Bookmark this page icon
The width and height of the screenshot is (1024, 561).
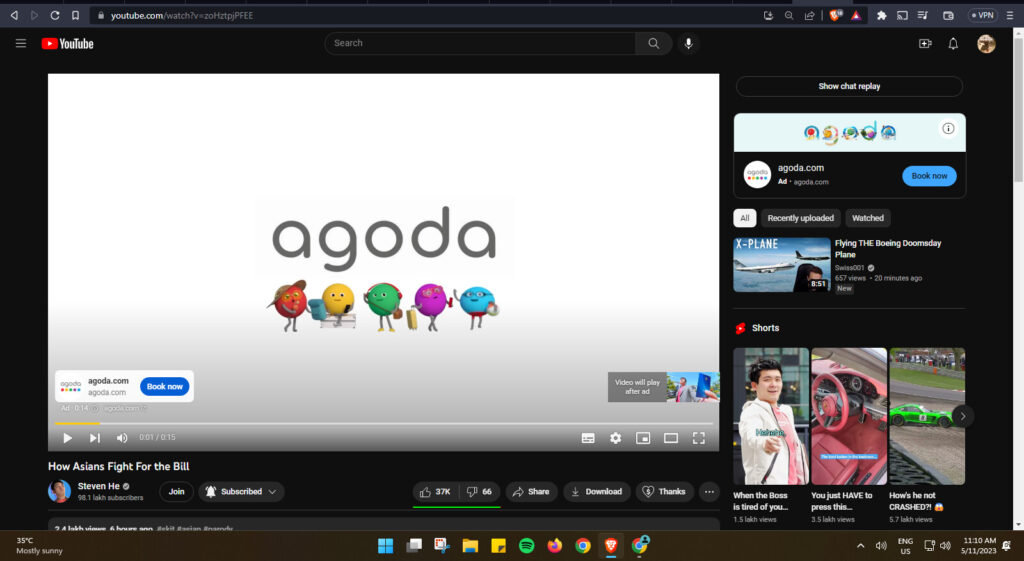pyautogui.click(x=76, y=15)
